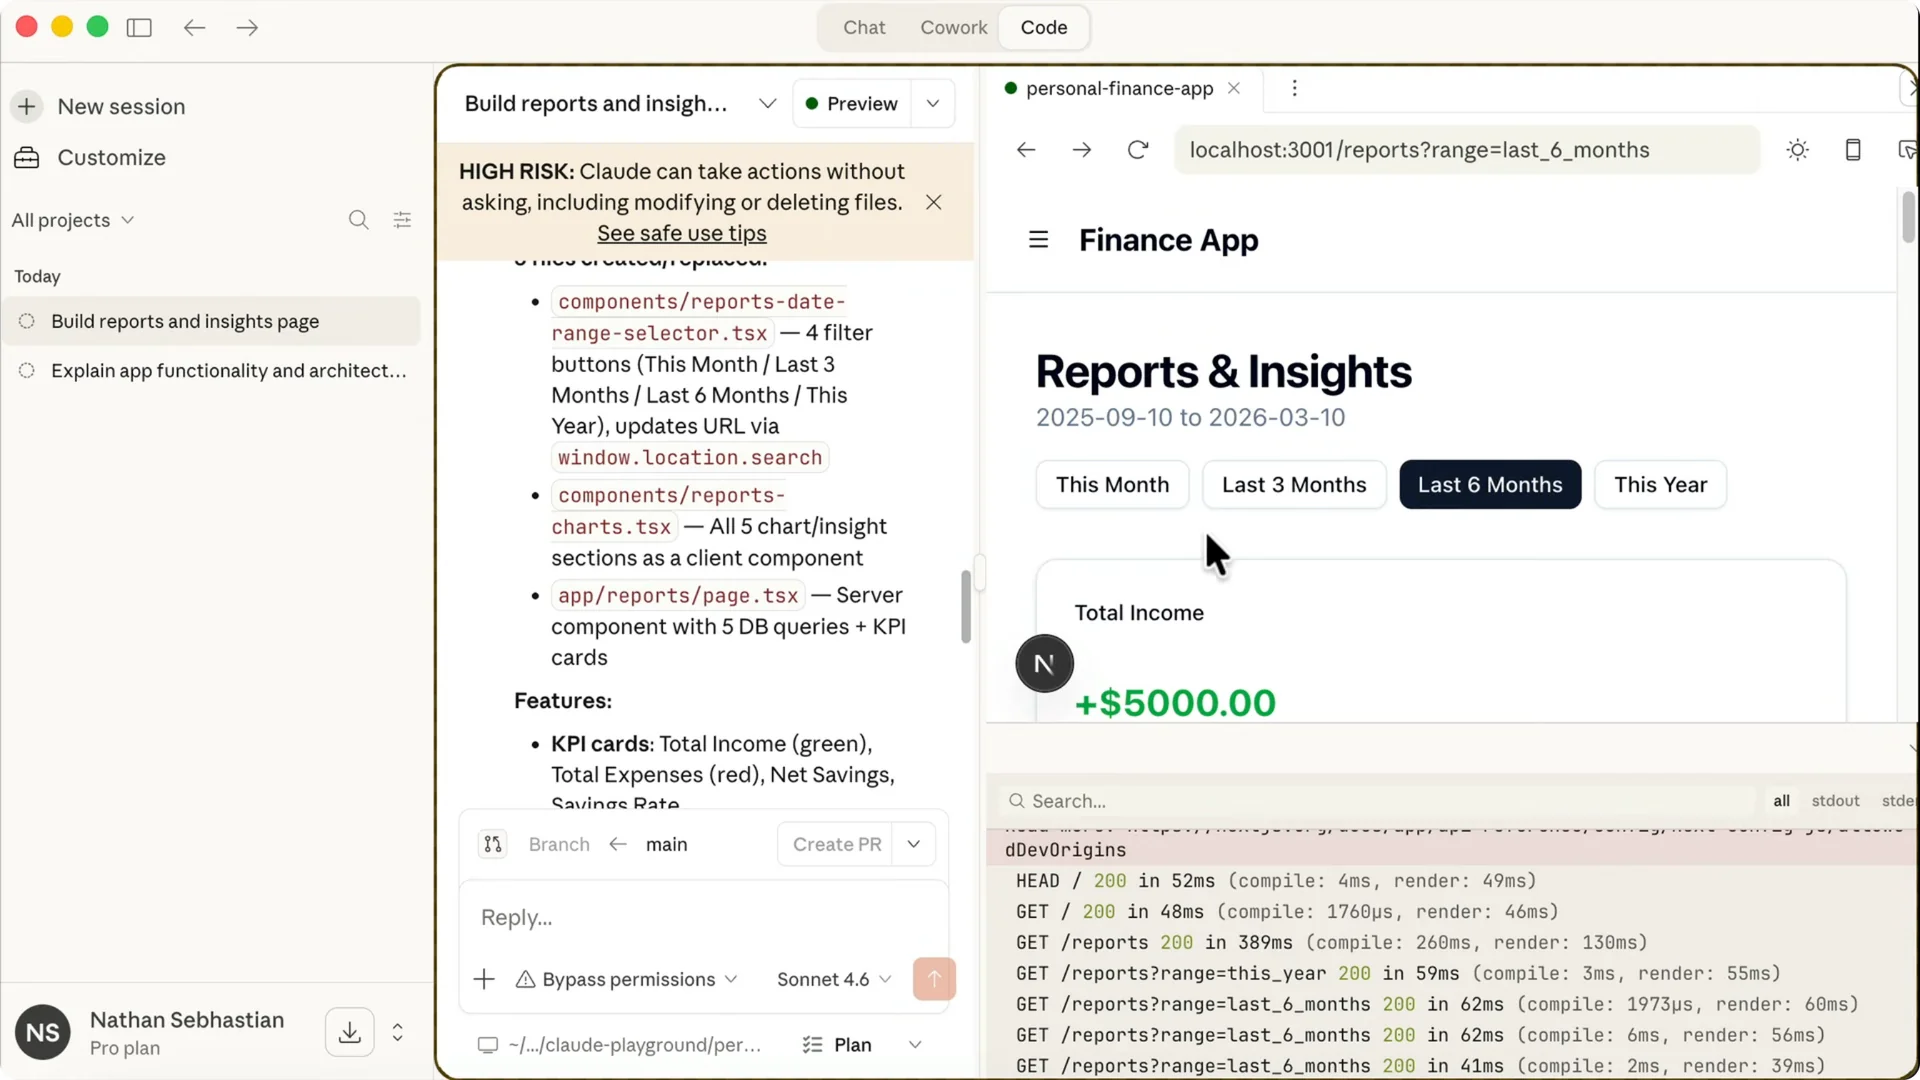Click app/reports/page.tsx file name
The width and height of the screenshot is (1920, 1080).
click(678, 595)
